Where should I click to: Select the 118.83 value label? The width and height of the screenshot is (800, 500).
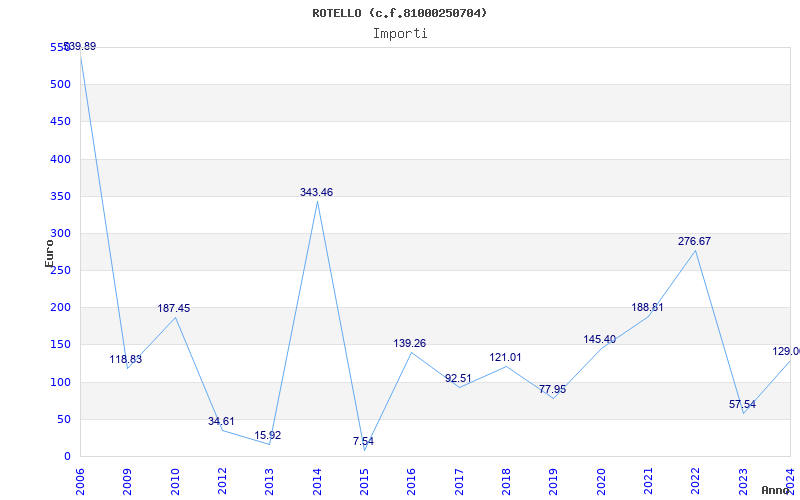[x=126, y=359]
